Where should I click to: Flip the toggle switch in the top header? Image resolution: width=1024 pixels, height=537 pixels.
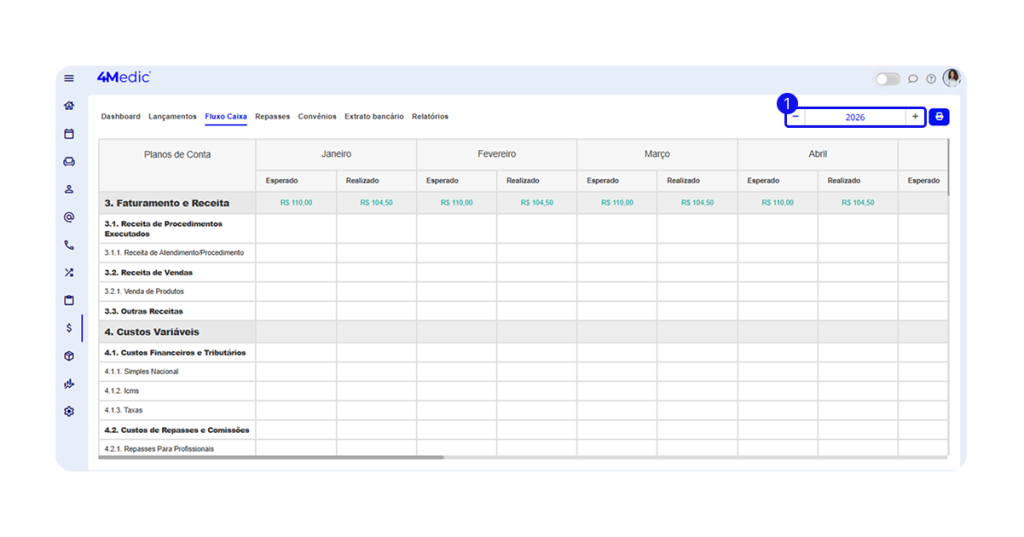pyautogui.click(x=887, y=79)
